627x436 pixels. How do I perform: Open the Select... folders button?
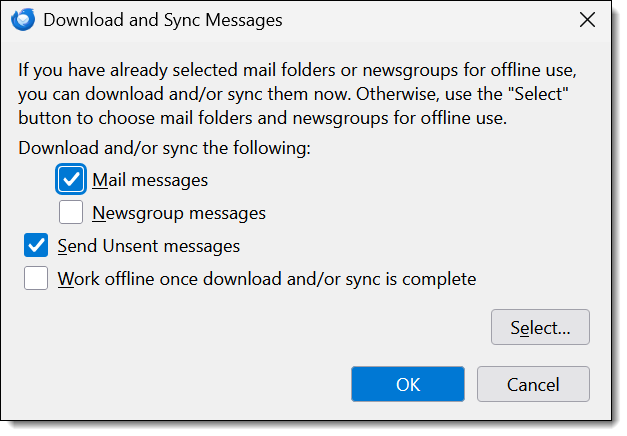click(x=540, y=327)
